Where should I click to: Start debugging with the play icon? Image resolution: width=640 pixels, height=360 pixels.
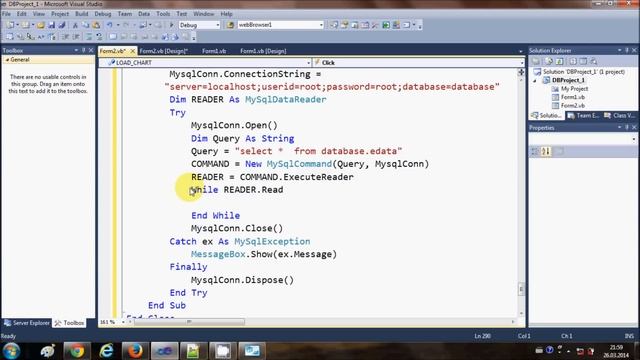pos(171,25)
